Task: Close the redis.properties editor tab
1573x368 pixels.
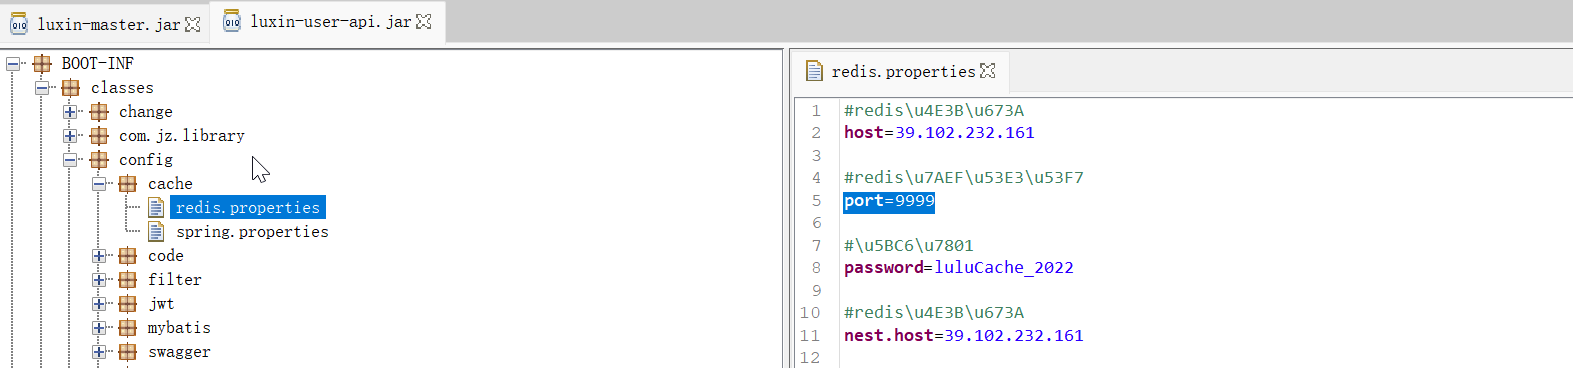Action: click(988, 71)
